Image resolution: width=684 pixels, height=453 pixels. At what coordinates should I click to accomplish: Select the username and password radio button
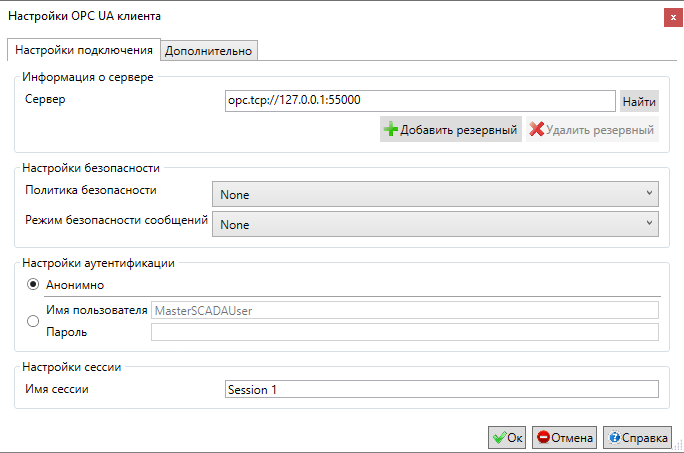pyautogui.click(x=33, y=321)
